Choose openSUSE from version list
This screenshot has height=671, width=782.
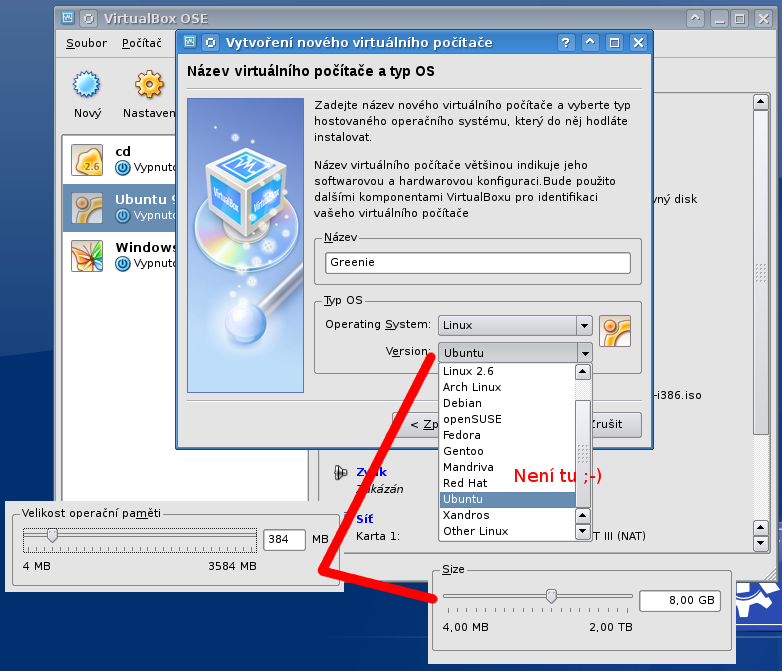[507, 419]
